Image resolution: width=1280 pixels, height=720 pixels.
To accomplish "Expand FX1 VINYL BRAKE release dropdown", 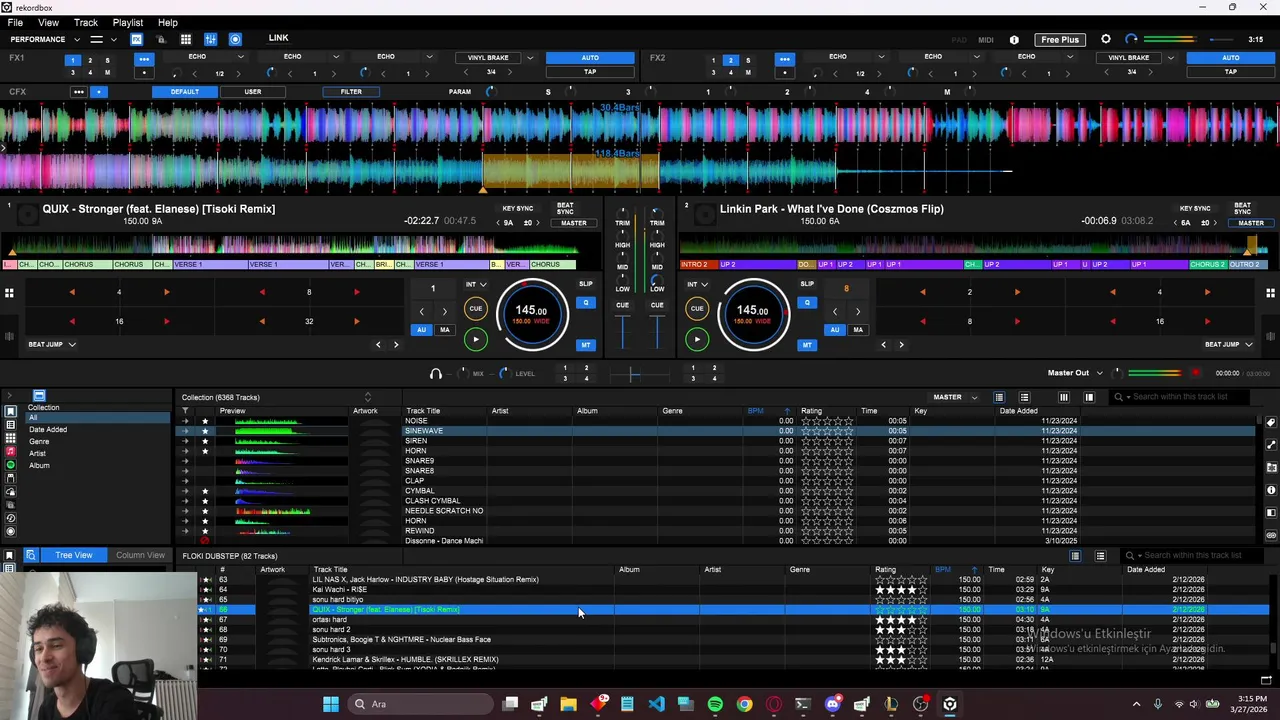I will pos(530,57).
